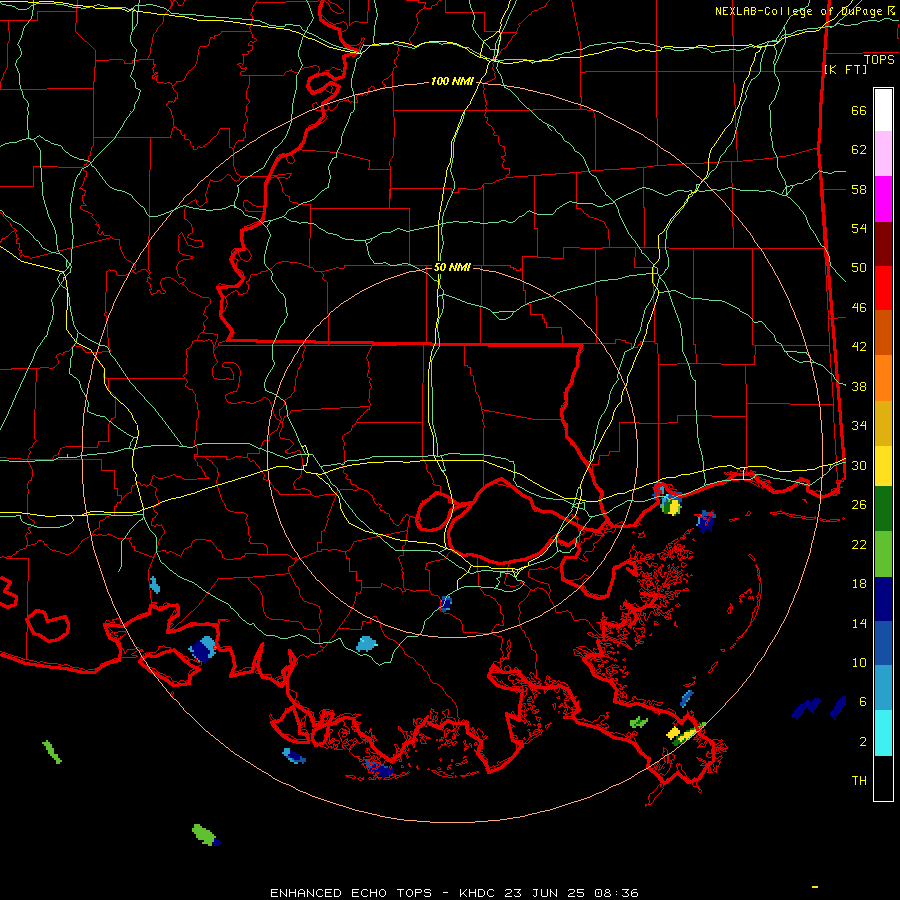The height and width of the screenshot is (900, 900).
Task: Click the yellow legend swatch
Action: tap(883, 466)
